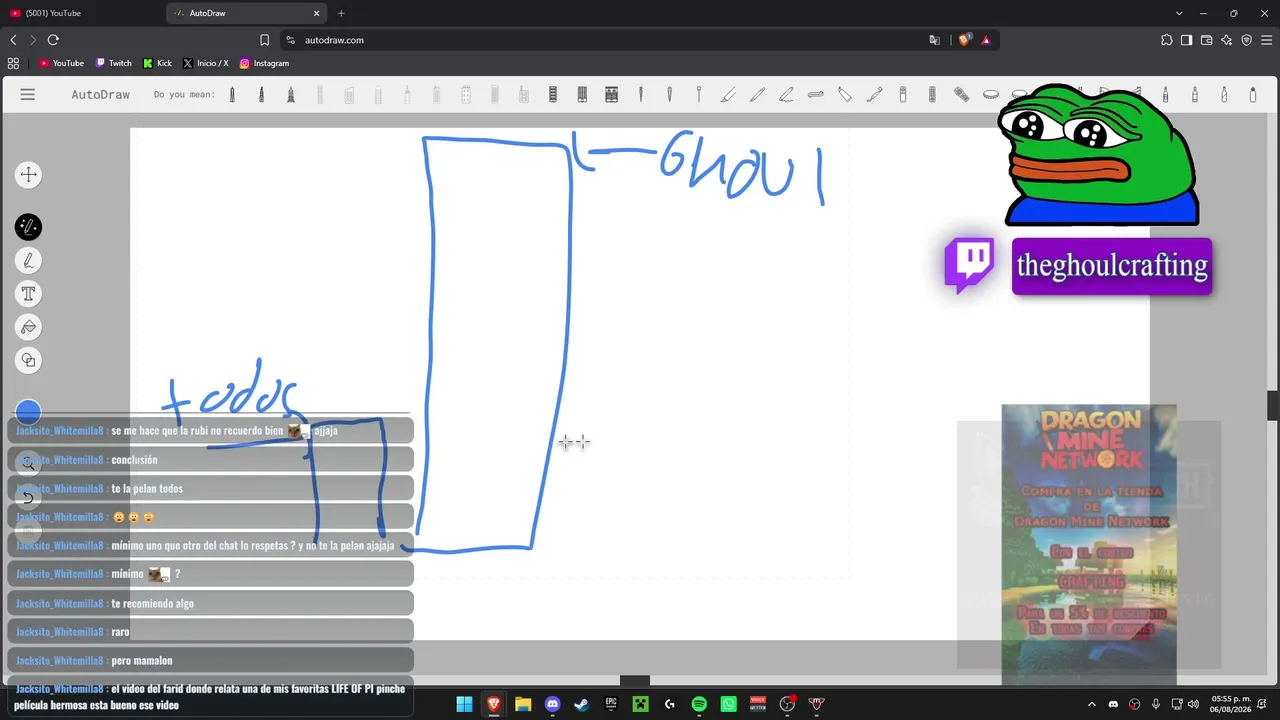Open the Brave VPN shield icon
The image size is (1280, 720).
pyautogui.click(x=1246, y=40)
